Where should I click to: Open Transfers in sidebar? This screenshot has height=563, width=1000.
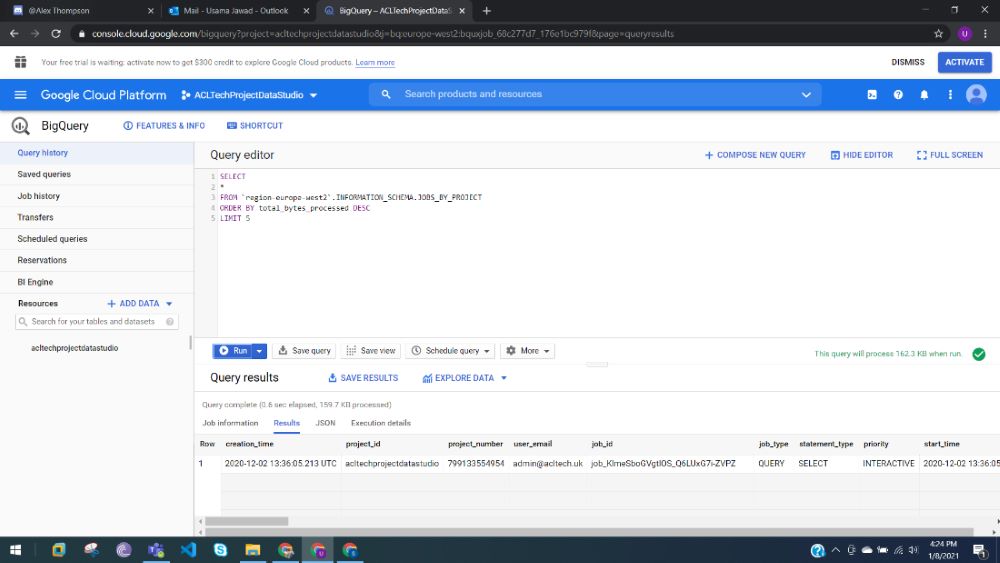point(97,217)
